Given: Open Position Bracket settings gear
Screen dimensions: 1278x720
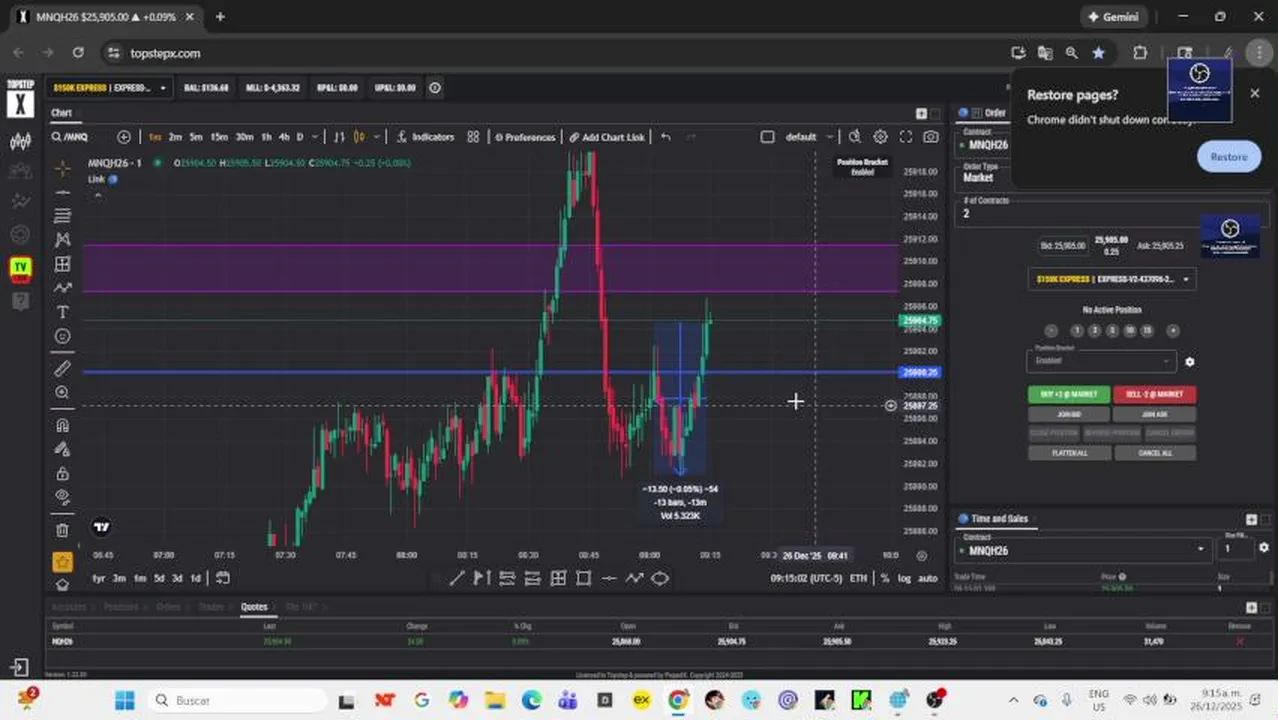Looking at the screenshot, I should click(x=1189, y=362).
